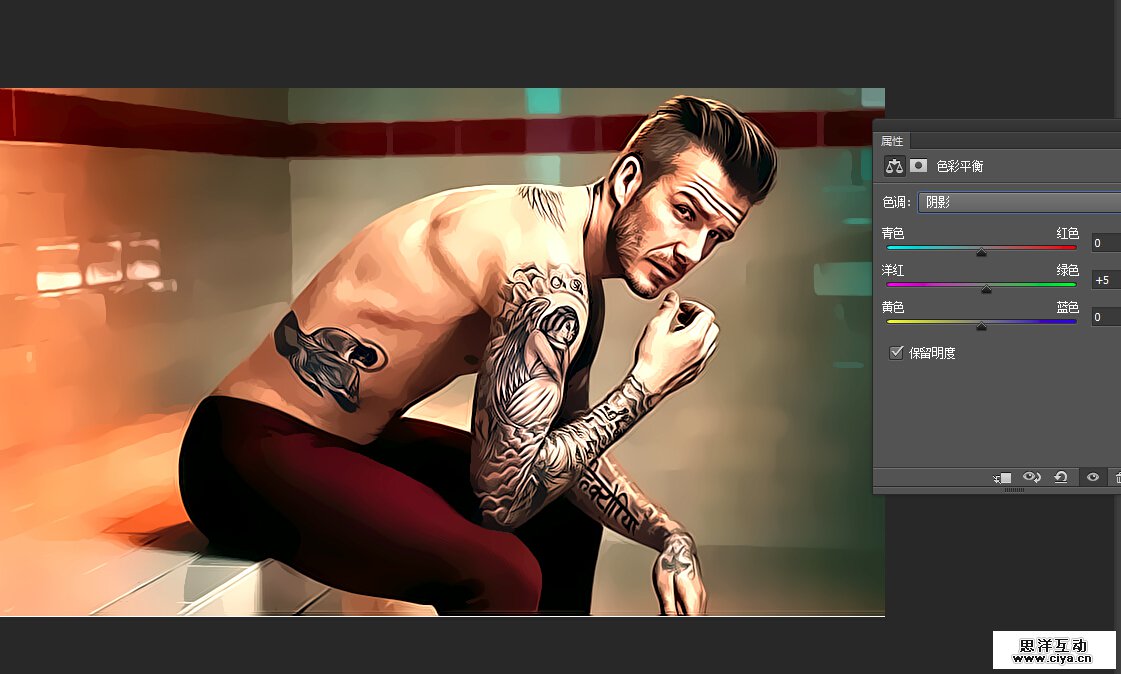Click the view previous state icon
Viewport: 1121px width, 674px height.
pyautogui.click(x=1033, y=478)
